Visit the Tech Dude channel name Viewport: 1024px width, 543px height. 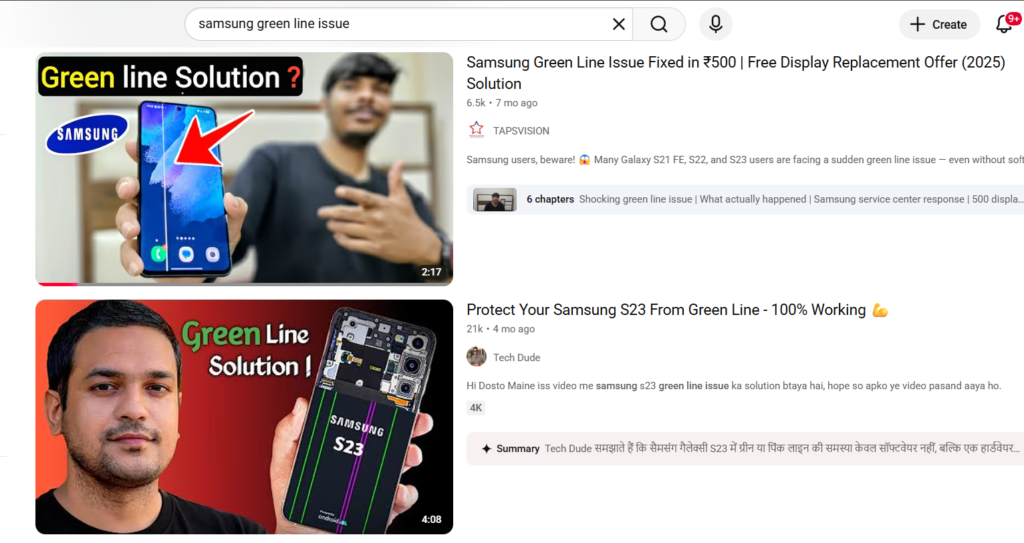(x=517, y=357)
